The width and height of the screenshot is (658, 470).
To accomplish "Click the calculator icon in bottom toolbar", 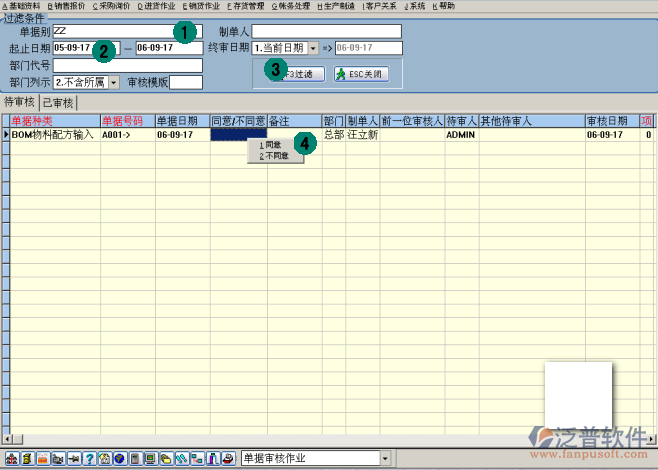I will pos(135,459).
